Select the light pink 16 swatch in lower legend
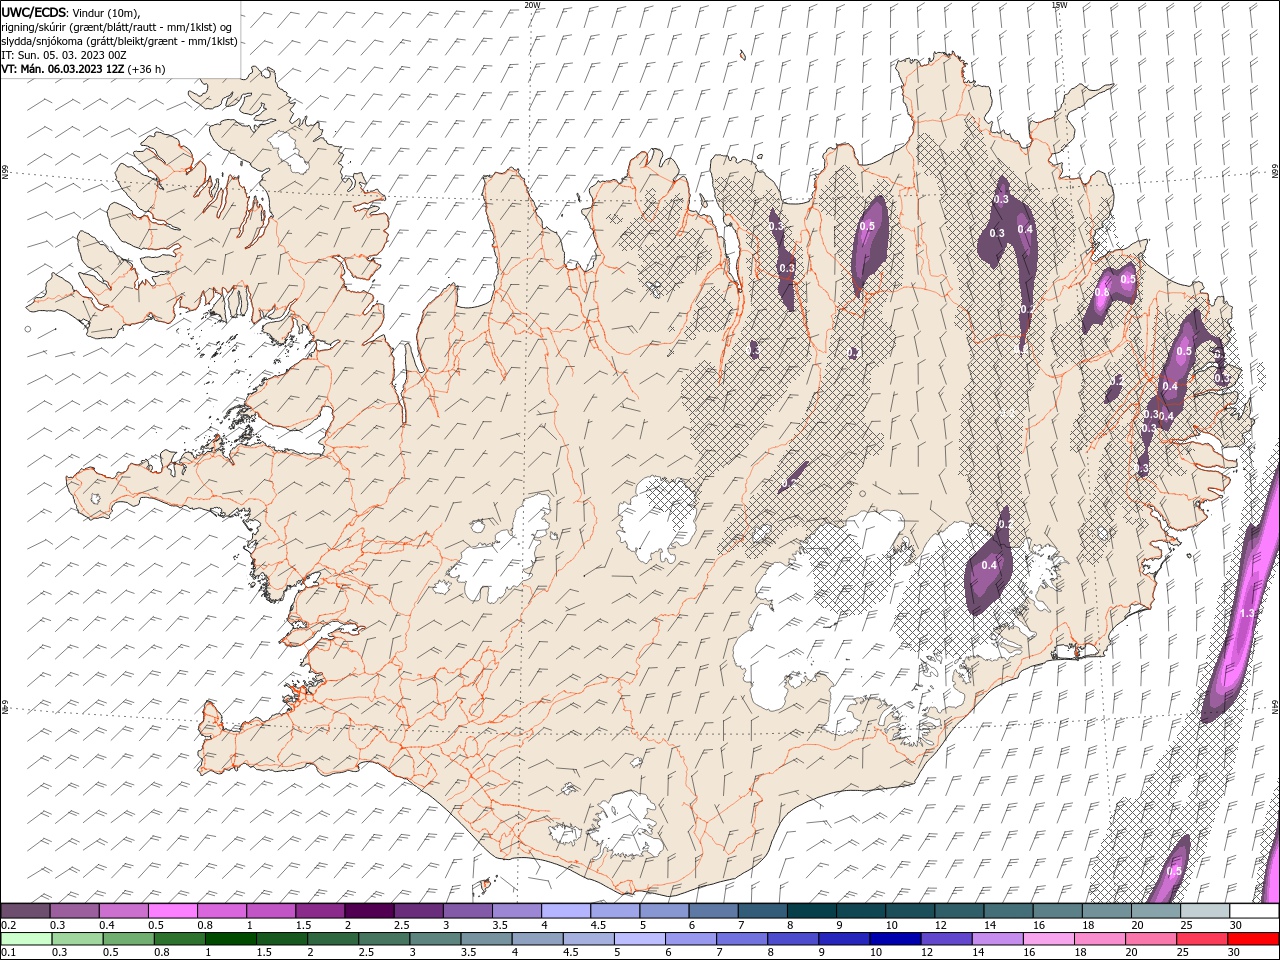The width and height of the screenshot is (1280, 960). [x=1048, y=939]
